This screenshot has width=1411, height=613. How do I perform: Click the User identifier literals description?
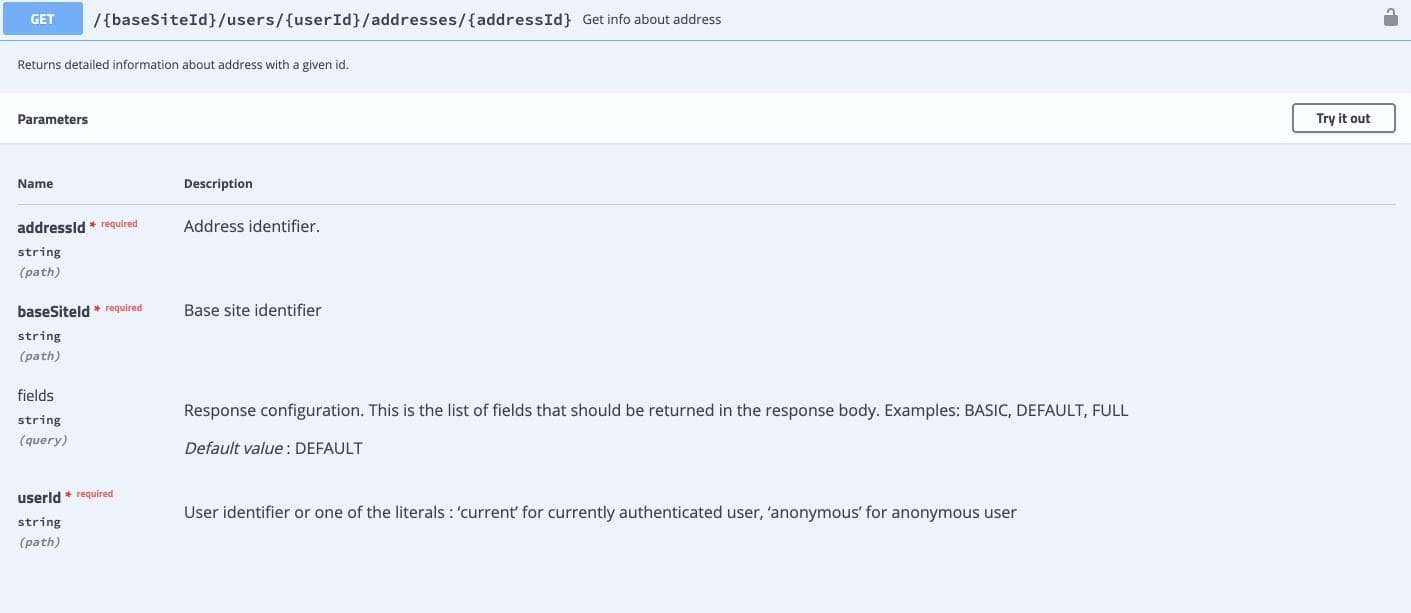600,512
